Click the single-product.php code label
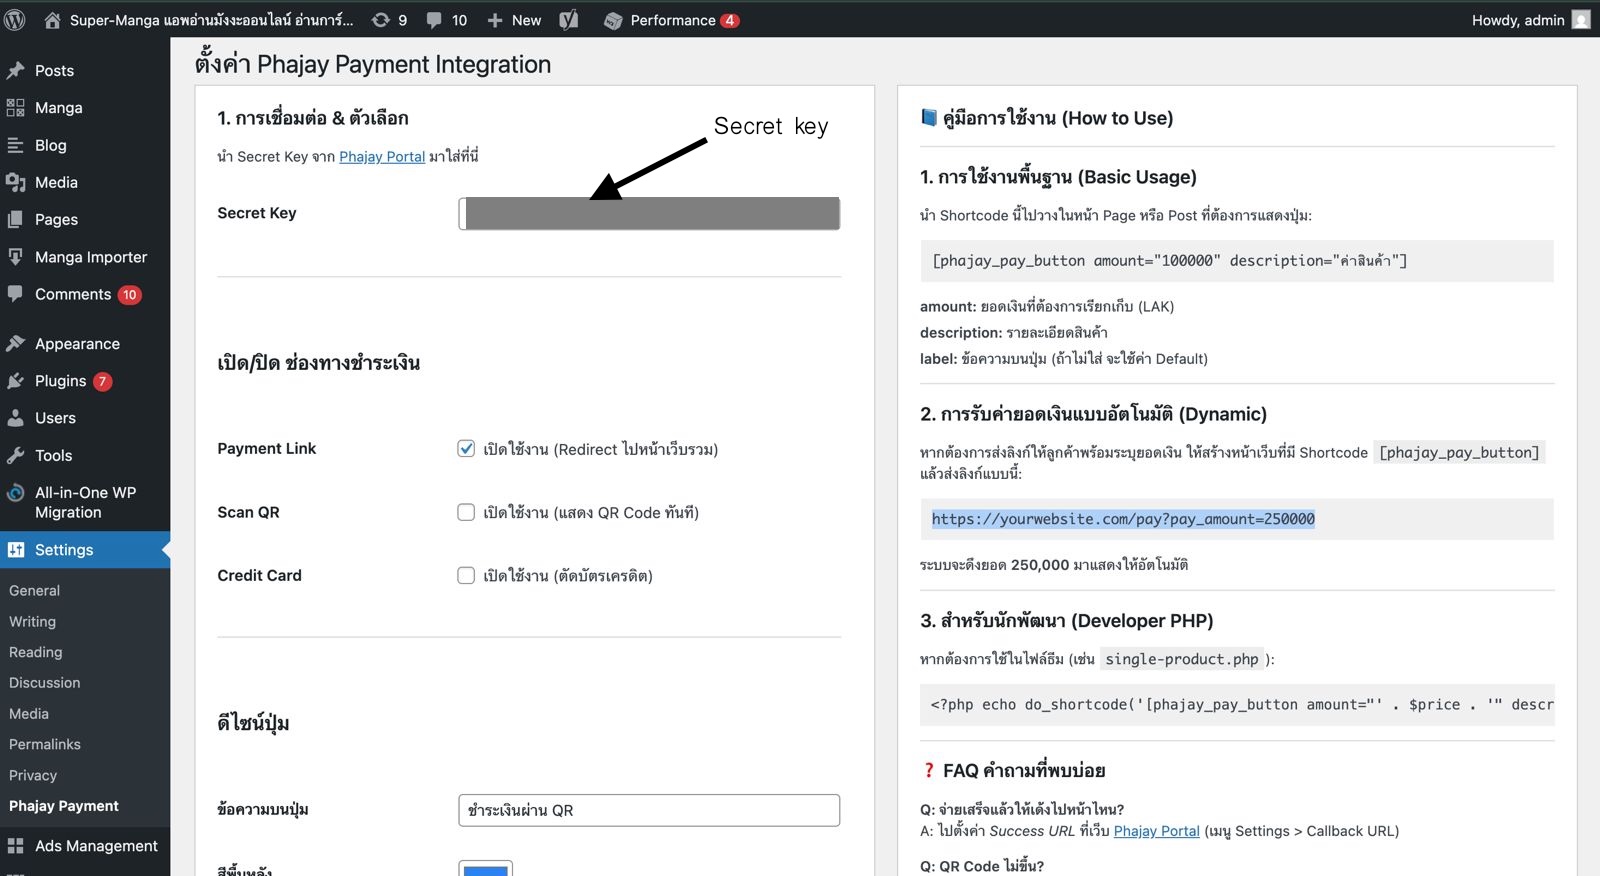Screen dimensions: 1600x876 pyautogui.click(x=1181, y=659)
